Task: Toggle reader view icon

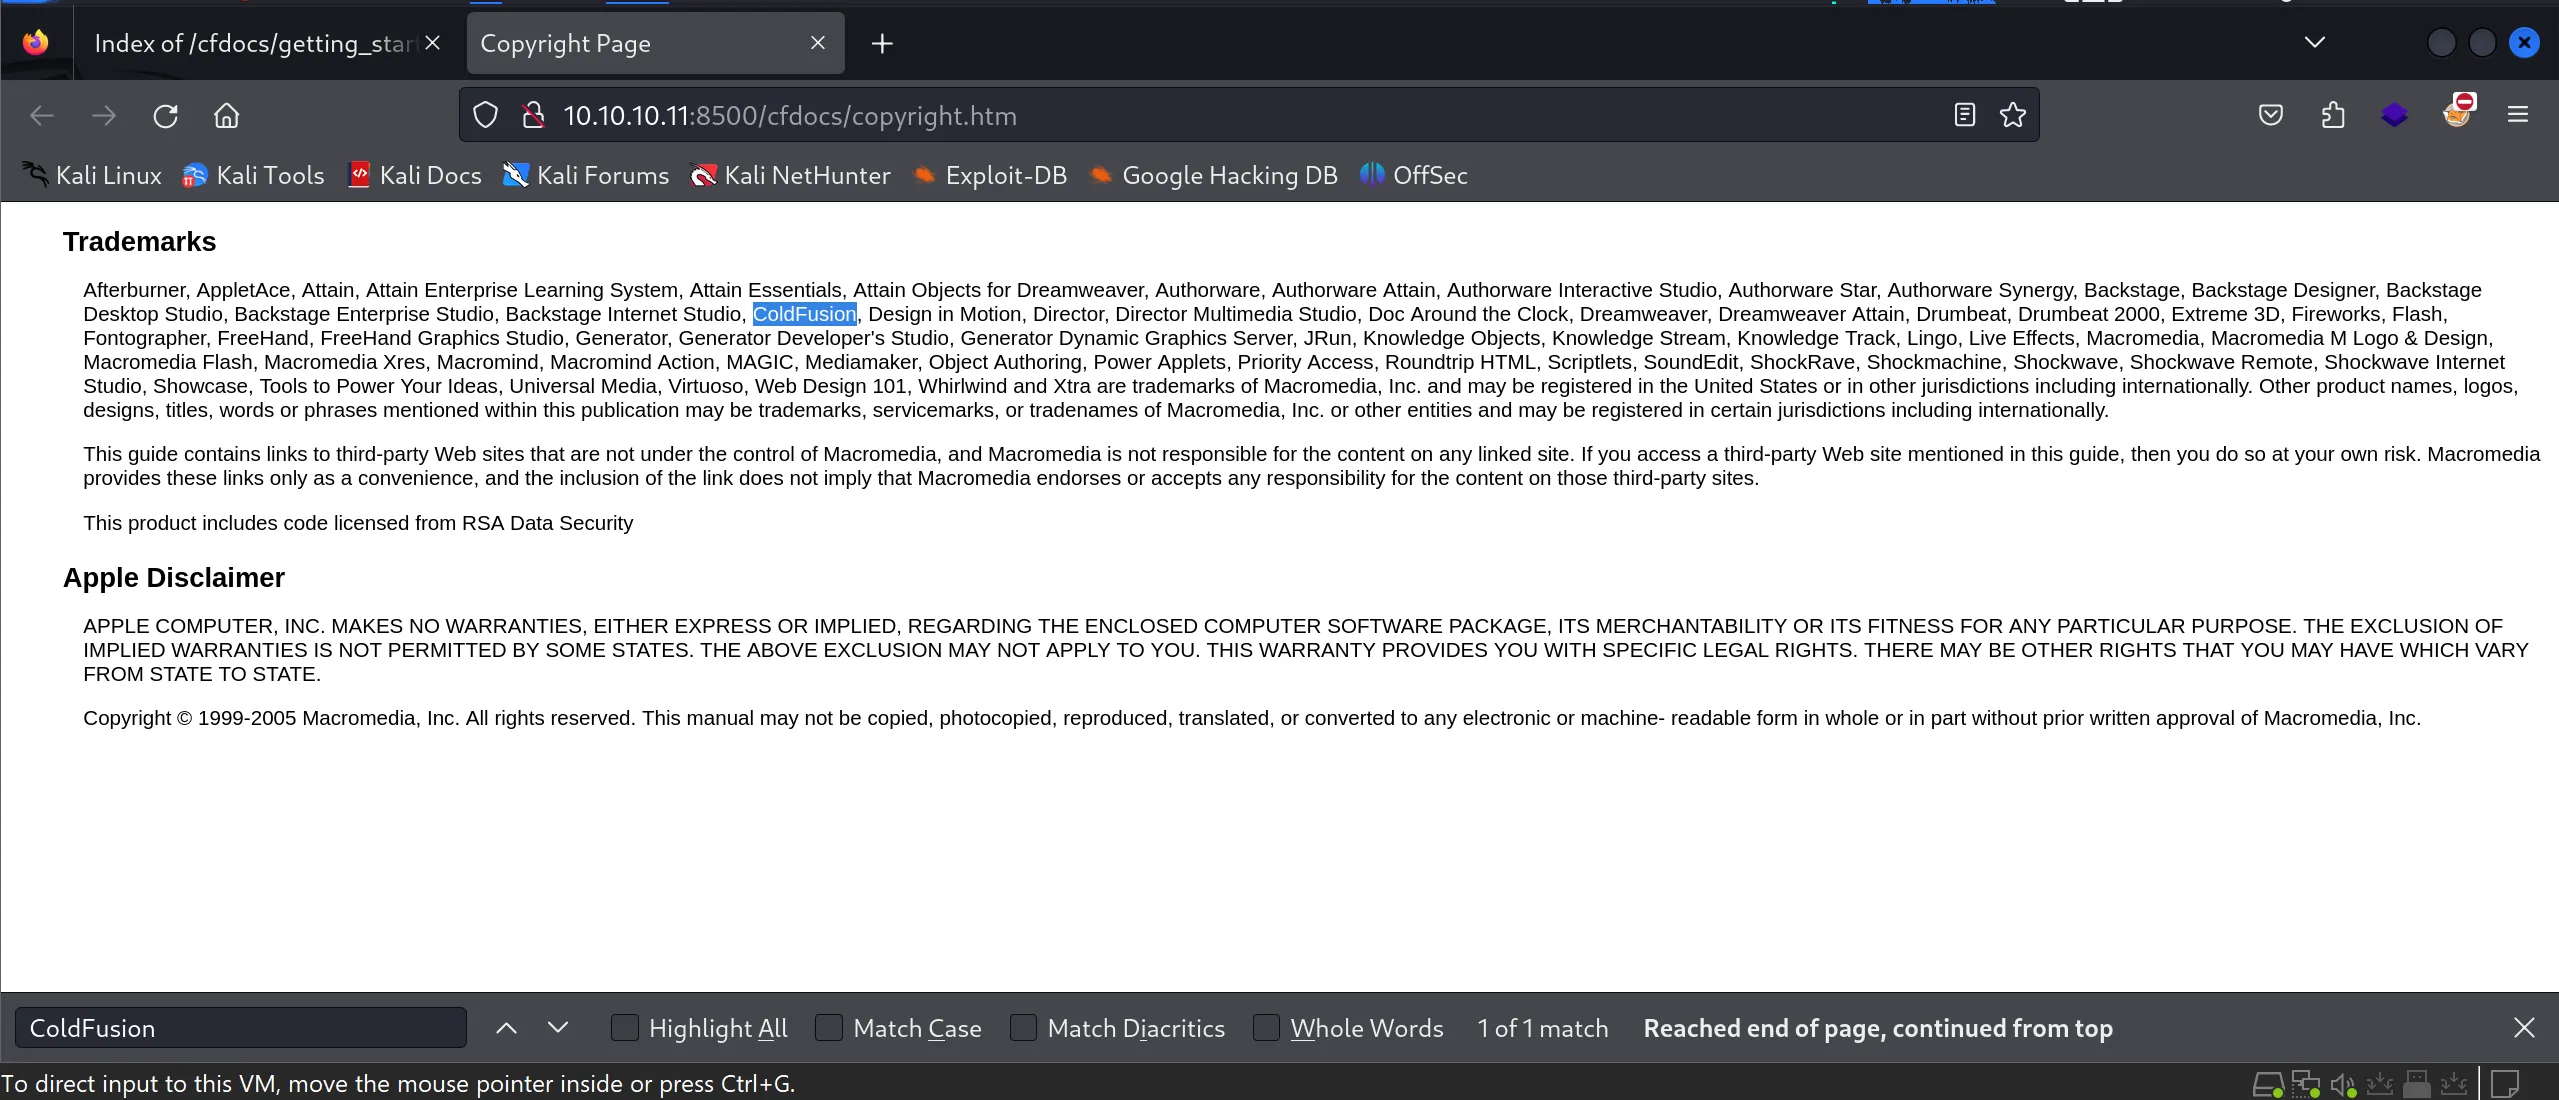Action: pos(1964,116)
